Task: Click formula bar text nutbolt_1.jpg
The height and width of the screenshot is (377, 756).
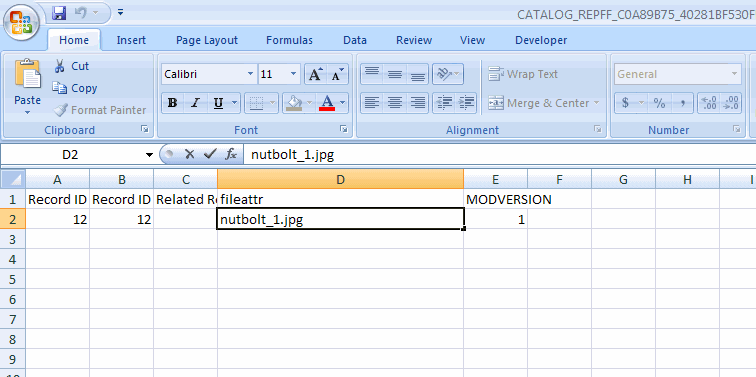Action: coord(293,155)
